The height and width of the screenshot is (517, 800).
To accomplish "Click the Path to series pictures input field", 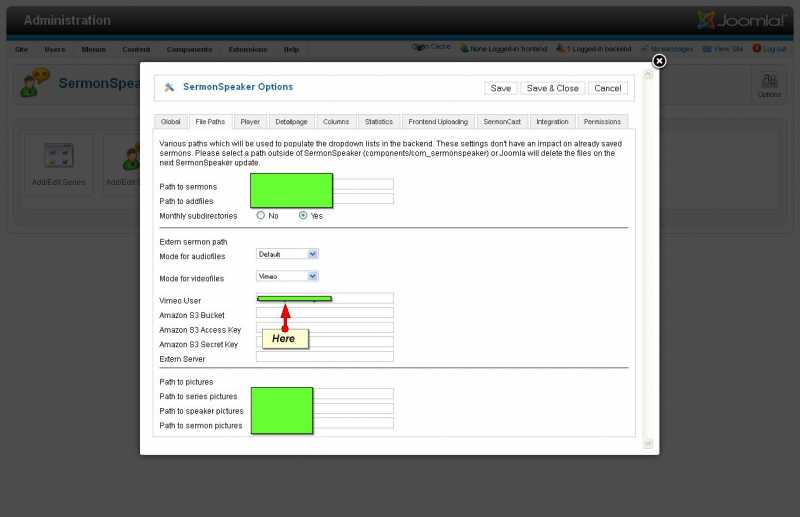I will [324, 393].
